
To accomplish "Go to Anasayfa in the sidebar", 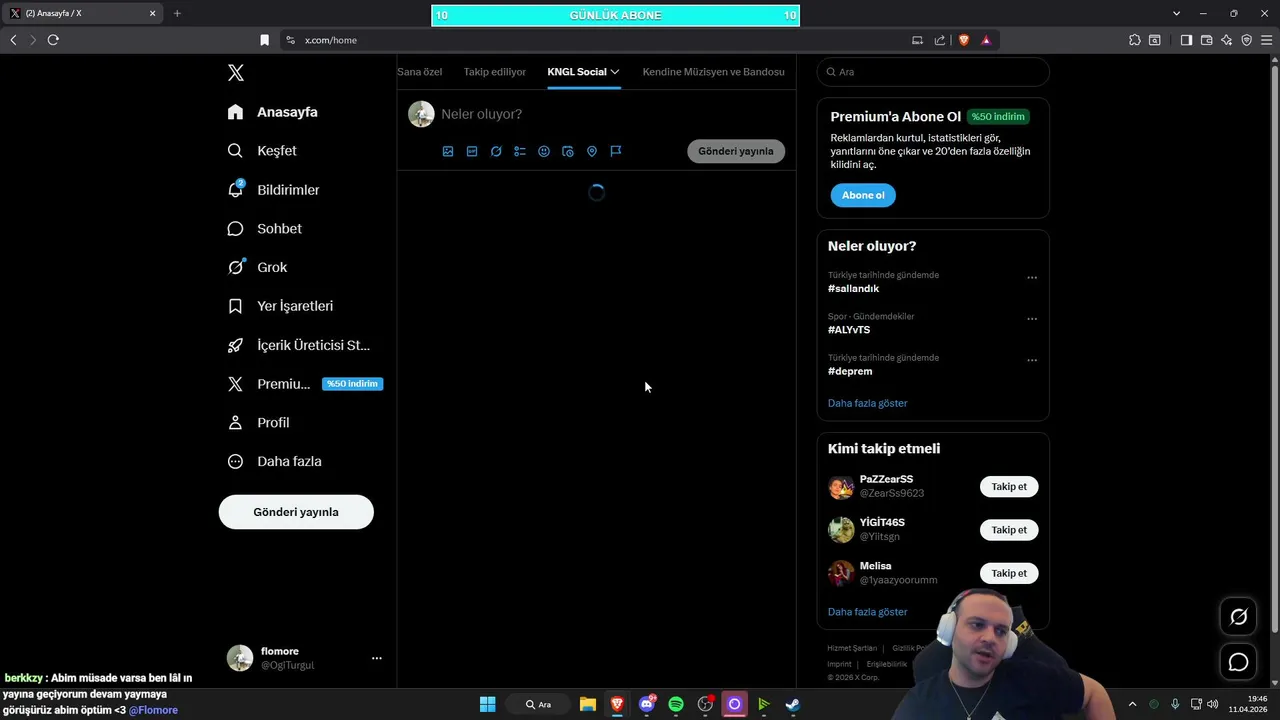I will 273,112.
